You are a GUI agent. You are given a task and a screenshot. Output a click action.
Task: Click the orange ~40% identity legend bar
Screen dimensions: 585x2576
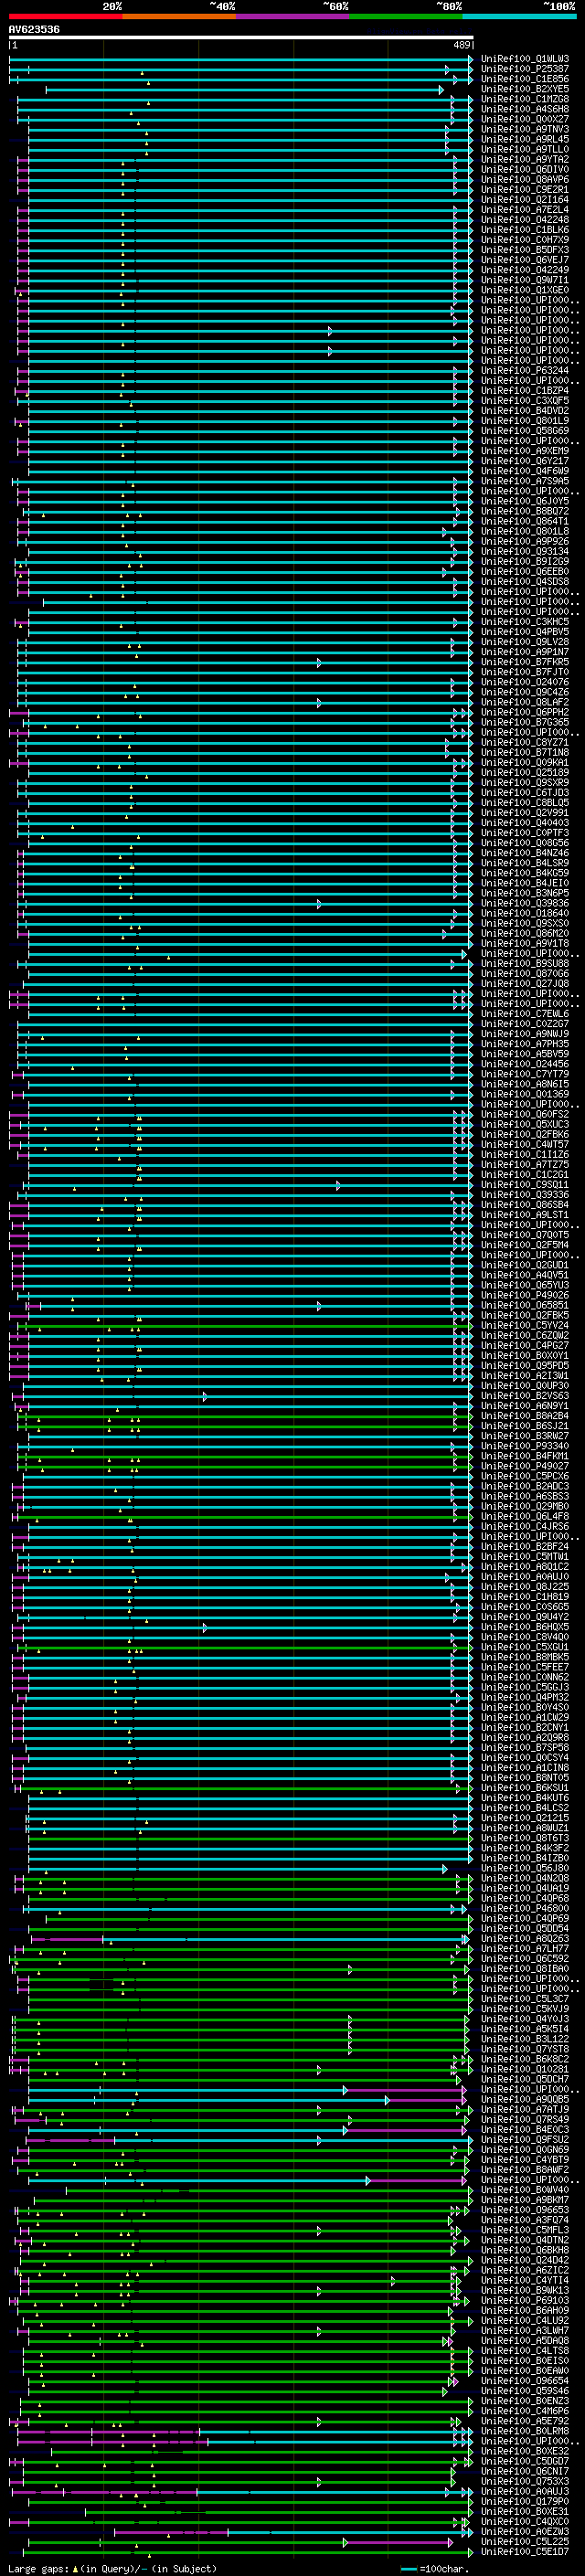pyautogui.click(x=179, y=17)
